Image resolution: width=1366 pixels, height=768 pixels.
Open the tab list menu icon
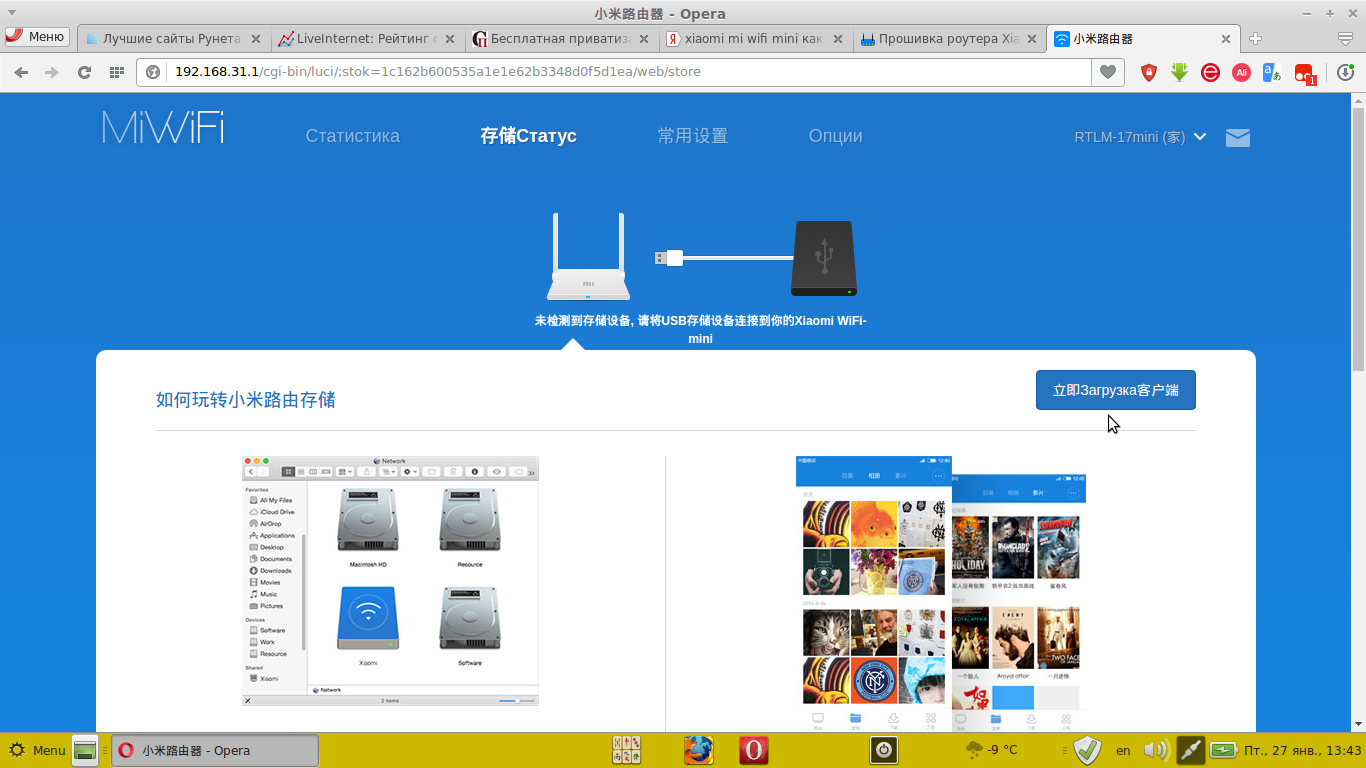1346,39
